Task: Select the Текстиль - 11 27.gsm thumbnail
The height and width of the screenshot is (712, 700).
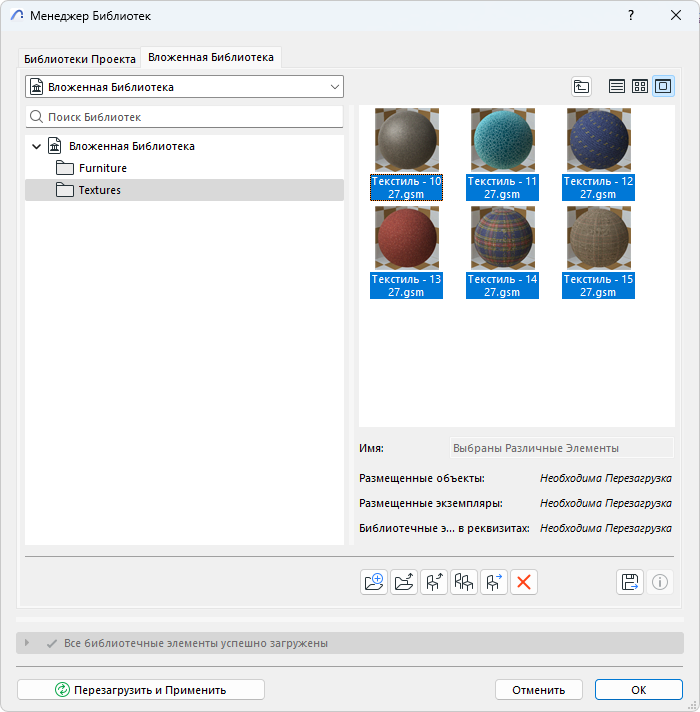Action: point(503,154)
